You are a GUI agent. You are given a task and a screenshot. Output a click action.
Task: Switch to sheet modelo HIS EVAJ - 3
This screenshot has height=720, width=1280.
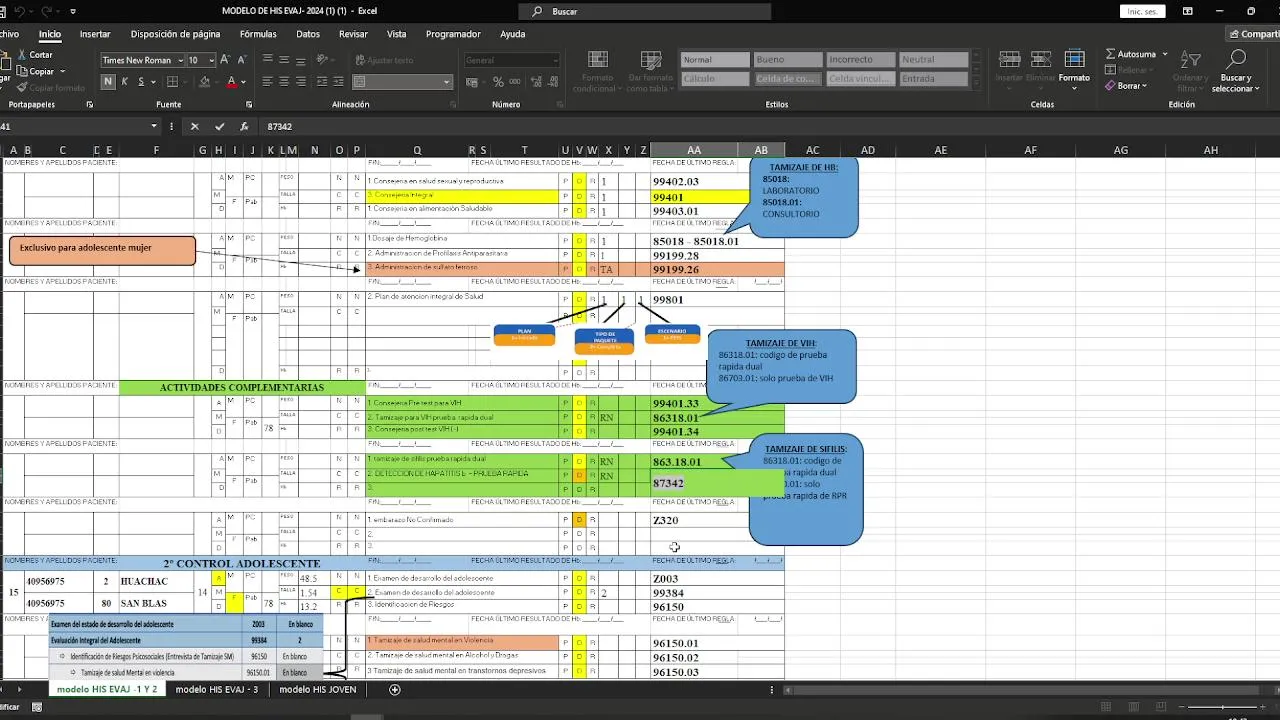tap(217, 689)
